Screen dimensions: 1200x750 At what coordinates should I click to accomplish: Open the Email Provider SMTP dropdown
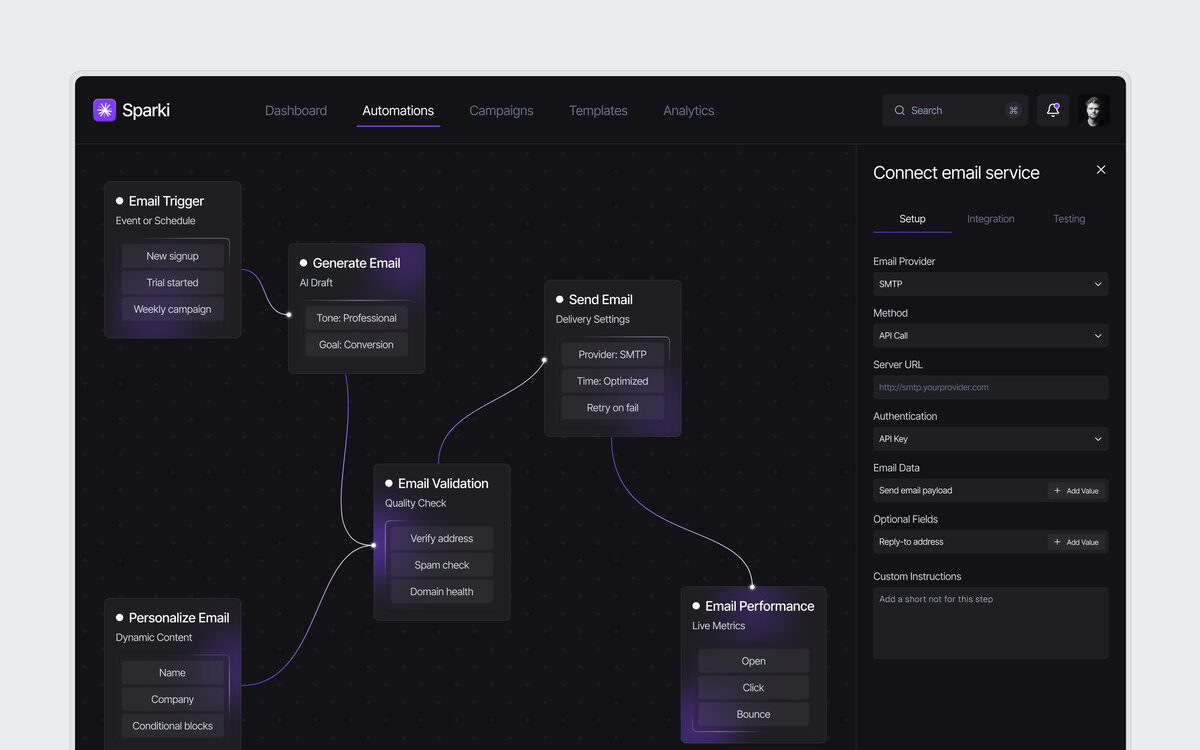[x=991, y=284]
